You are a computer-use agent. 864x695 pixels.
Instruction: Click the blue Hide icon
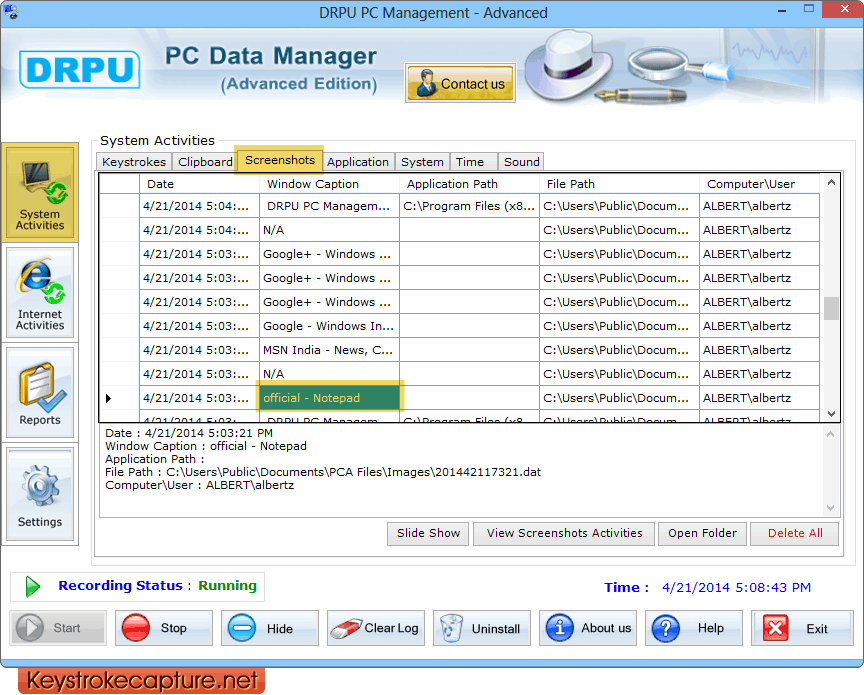point(241,628)
